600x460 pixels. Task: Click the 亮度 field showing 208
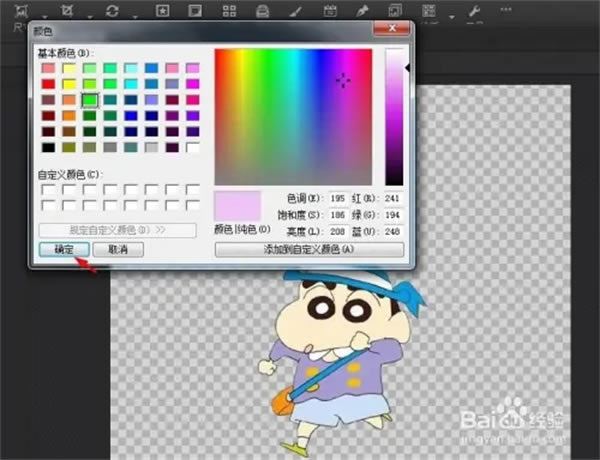coord(338,231)
